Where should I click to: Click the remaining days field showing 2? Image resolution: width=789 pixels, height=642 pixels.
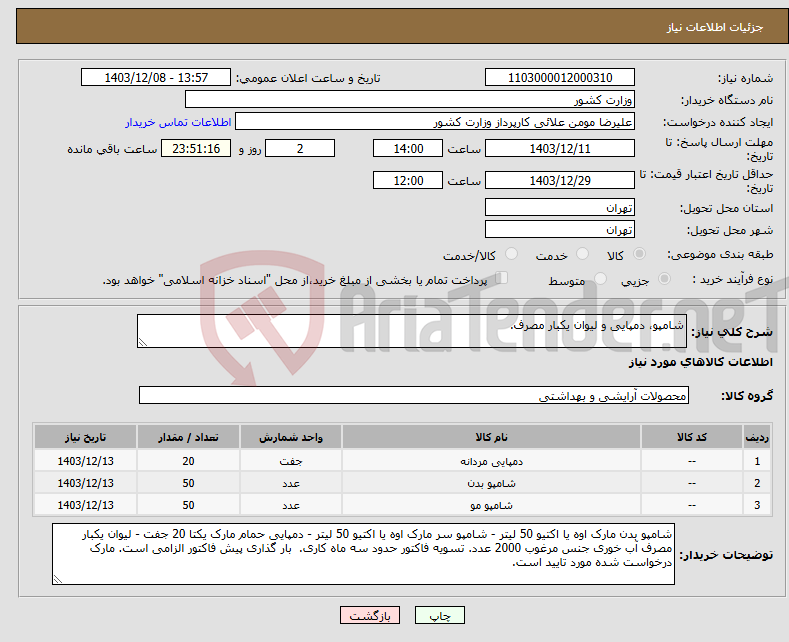click(300, 148)
